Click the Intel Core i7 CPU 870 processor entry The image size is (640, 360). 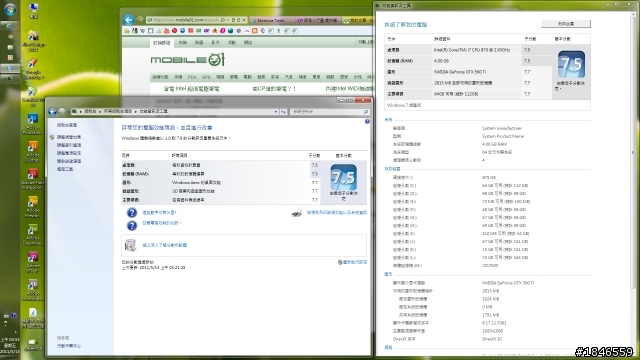471,50
